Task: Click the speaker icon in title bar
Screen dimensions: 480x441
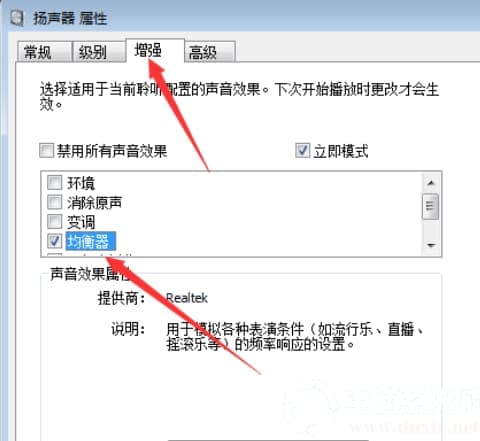Action: 16,17
